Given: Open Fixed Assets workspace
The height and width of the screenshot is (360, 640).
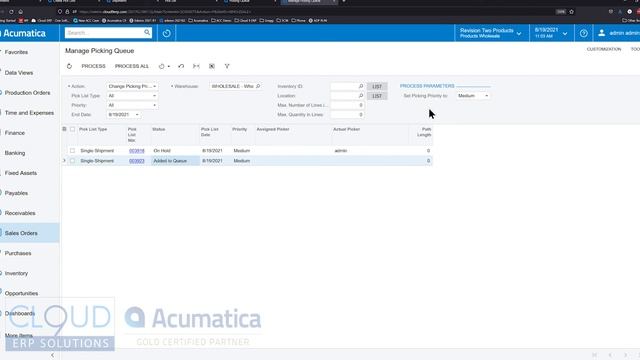Looking at the screenshot, I should tap(21, 173).
